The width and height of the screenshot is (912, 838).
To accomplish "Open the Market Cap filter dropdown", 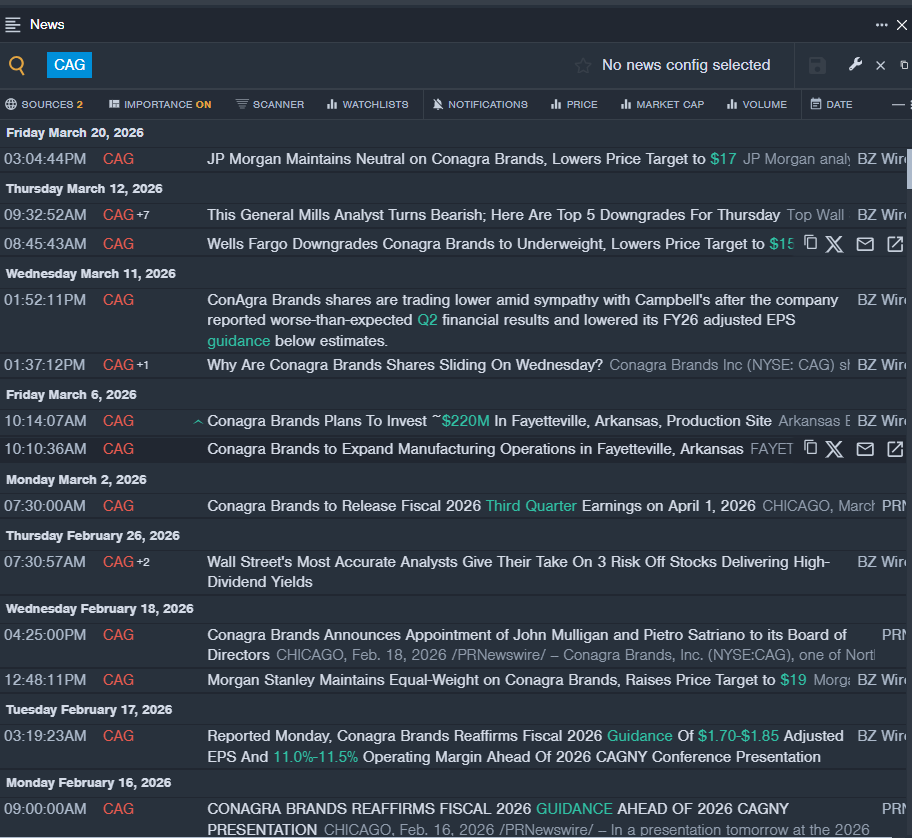I will tap(661, 104).
